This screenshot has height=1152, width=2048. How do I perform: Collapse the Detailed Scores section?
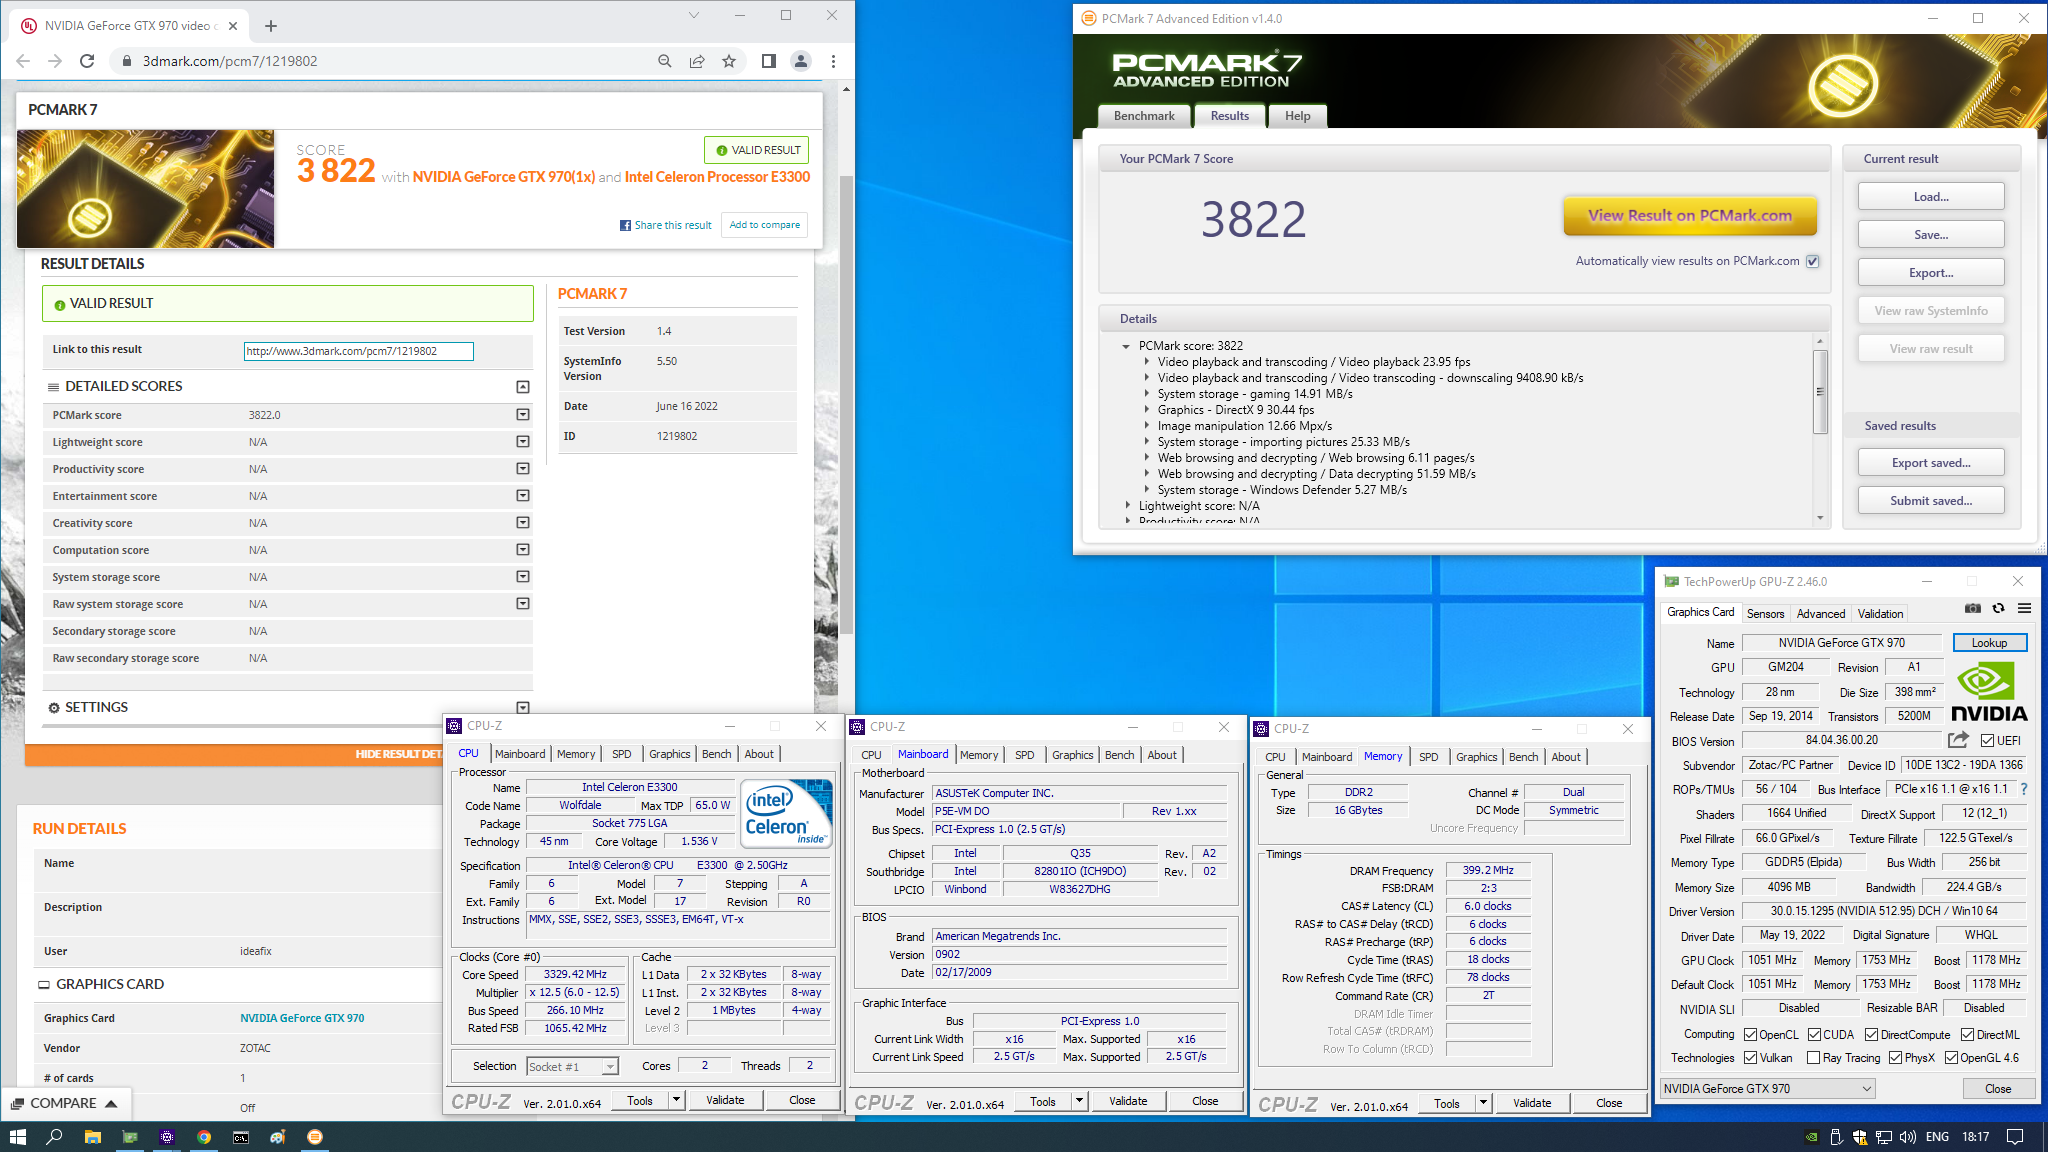click(x=522, y=387)
